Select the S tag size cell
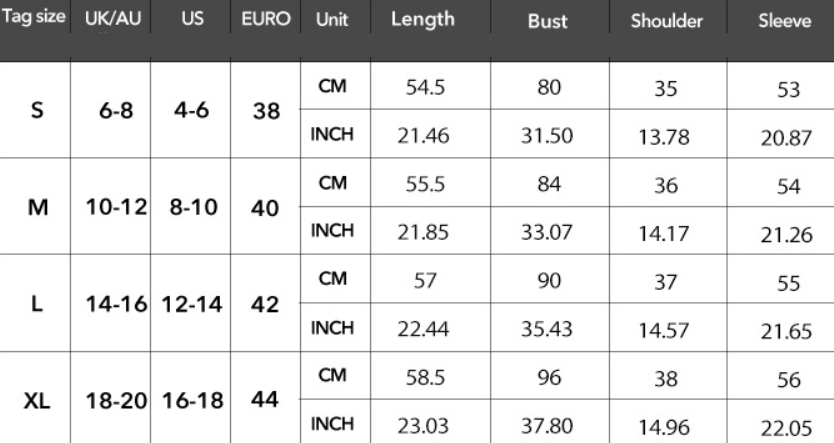This screenshot has width=834, height=443. pyautogui.click(x=37, y=111)
